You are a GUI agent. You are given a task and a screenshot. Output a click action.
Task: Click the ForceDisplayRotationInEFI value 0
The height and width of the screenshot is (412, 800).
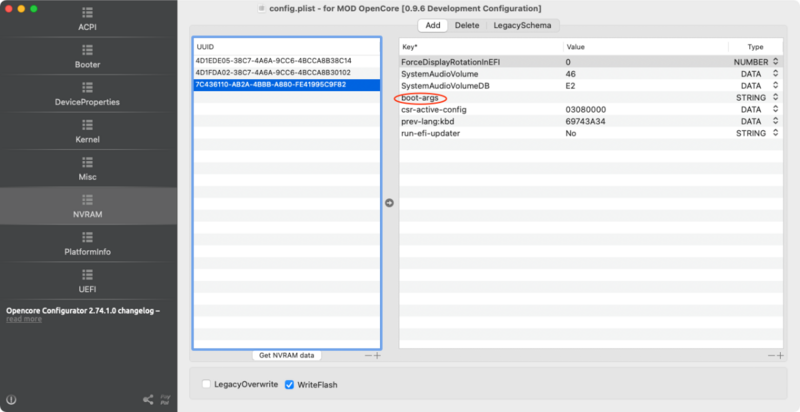[568, 62]
